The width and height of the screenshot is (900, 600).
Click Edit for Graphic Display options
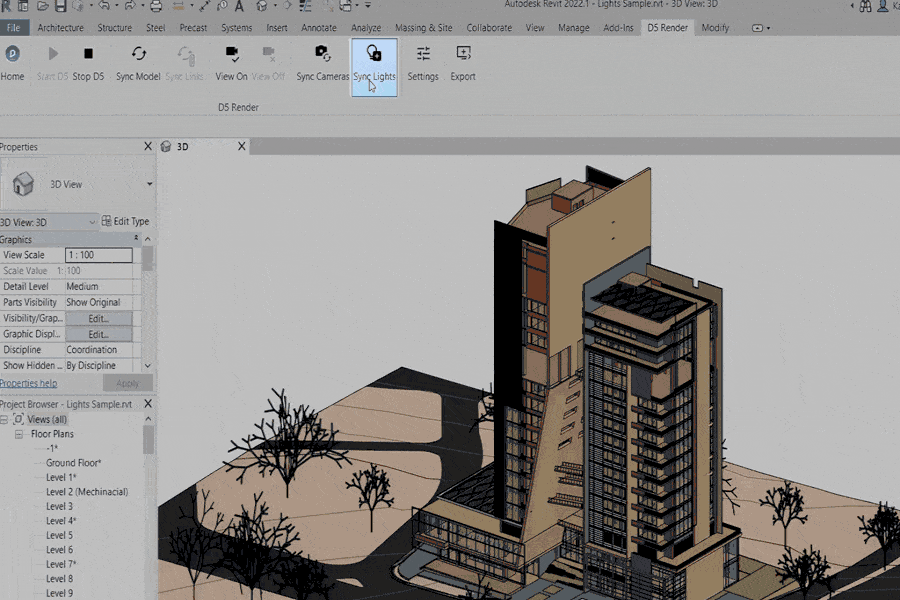click(99, 334)
